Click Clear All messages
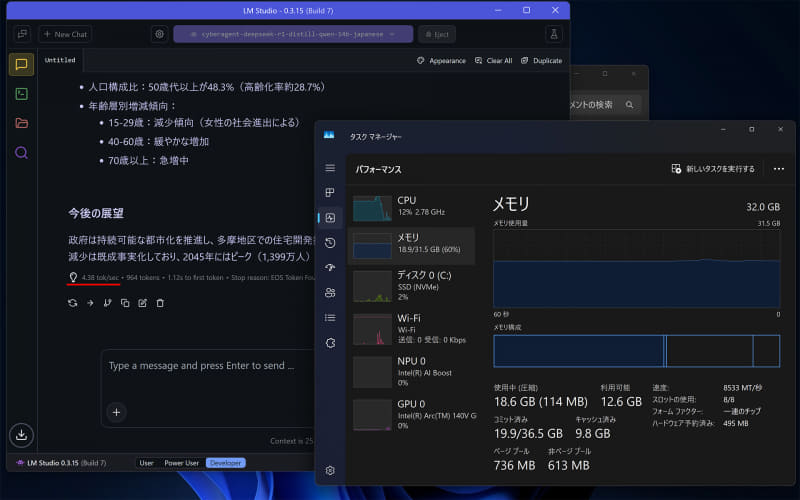The height and width of the screenshot is (500, 800). click(x=493, y=61)
